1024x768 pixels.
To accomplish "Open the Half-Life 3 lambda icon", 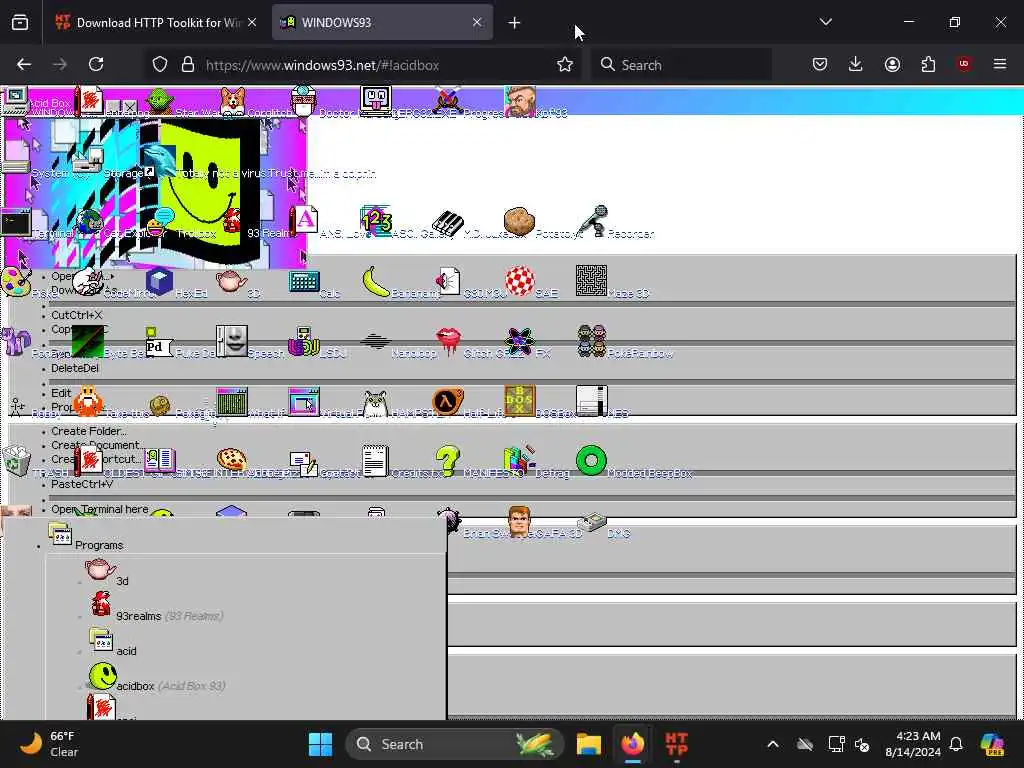I will tap(448, 402).
